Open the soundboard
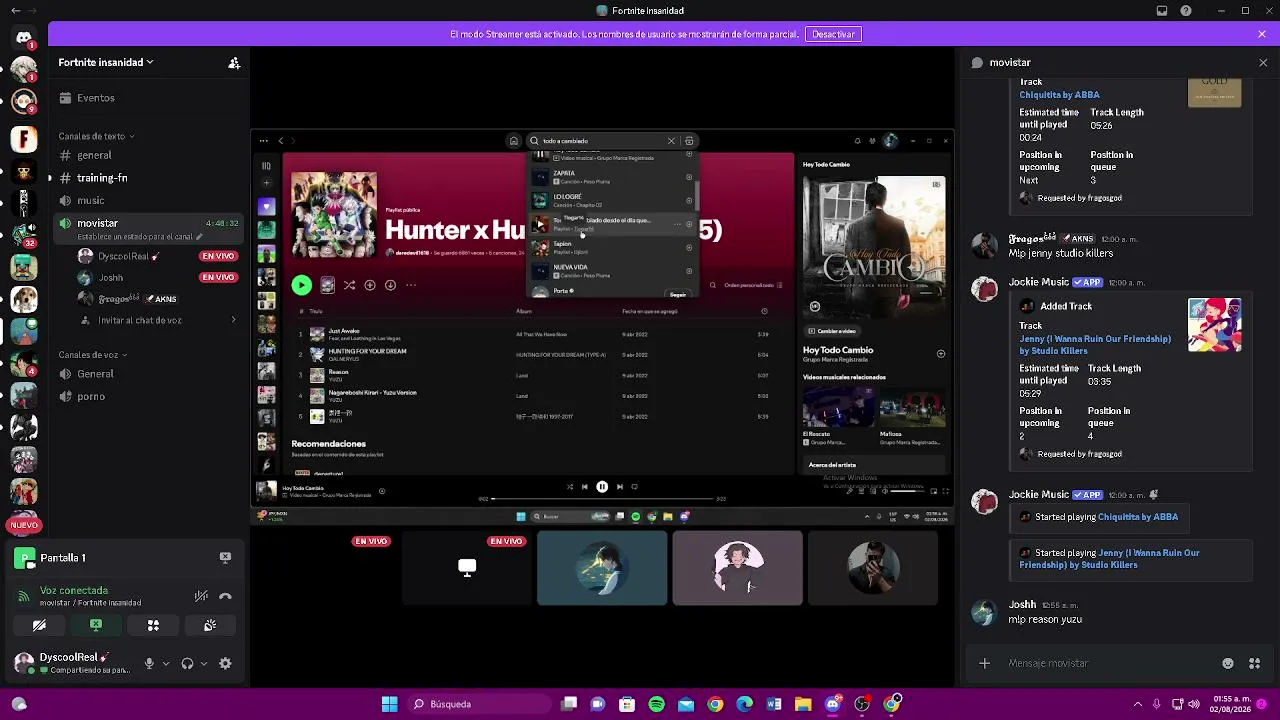 pos(210,625)
